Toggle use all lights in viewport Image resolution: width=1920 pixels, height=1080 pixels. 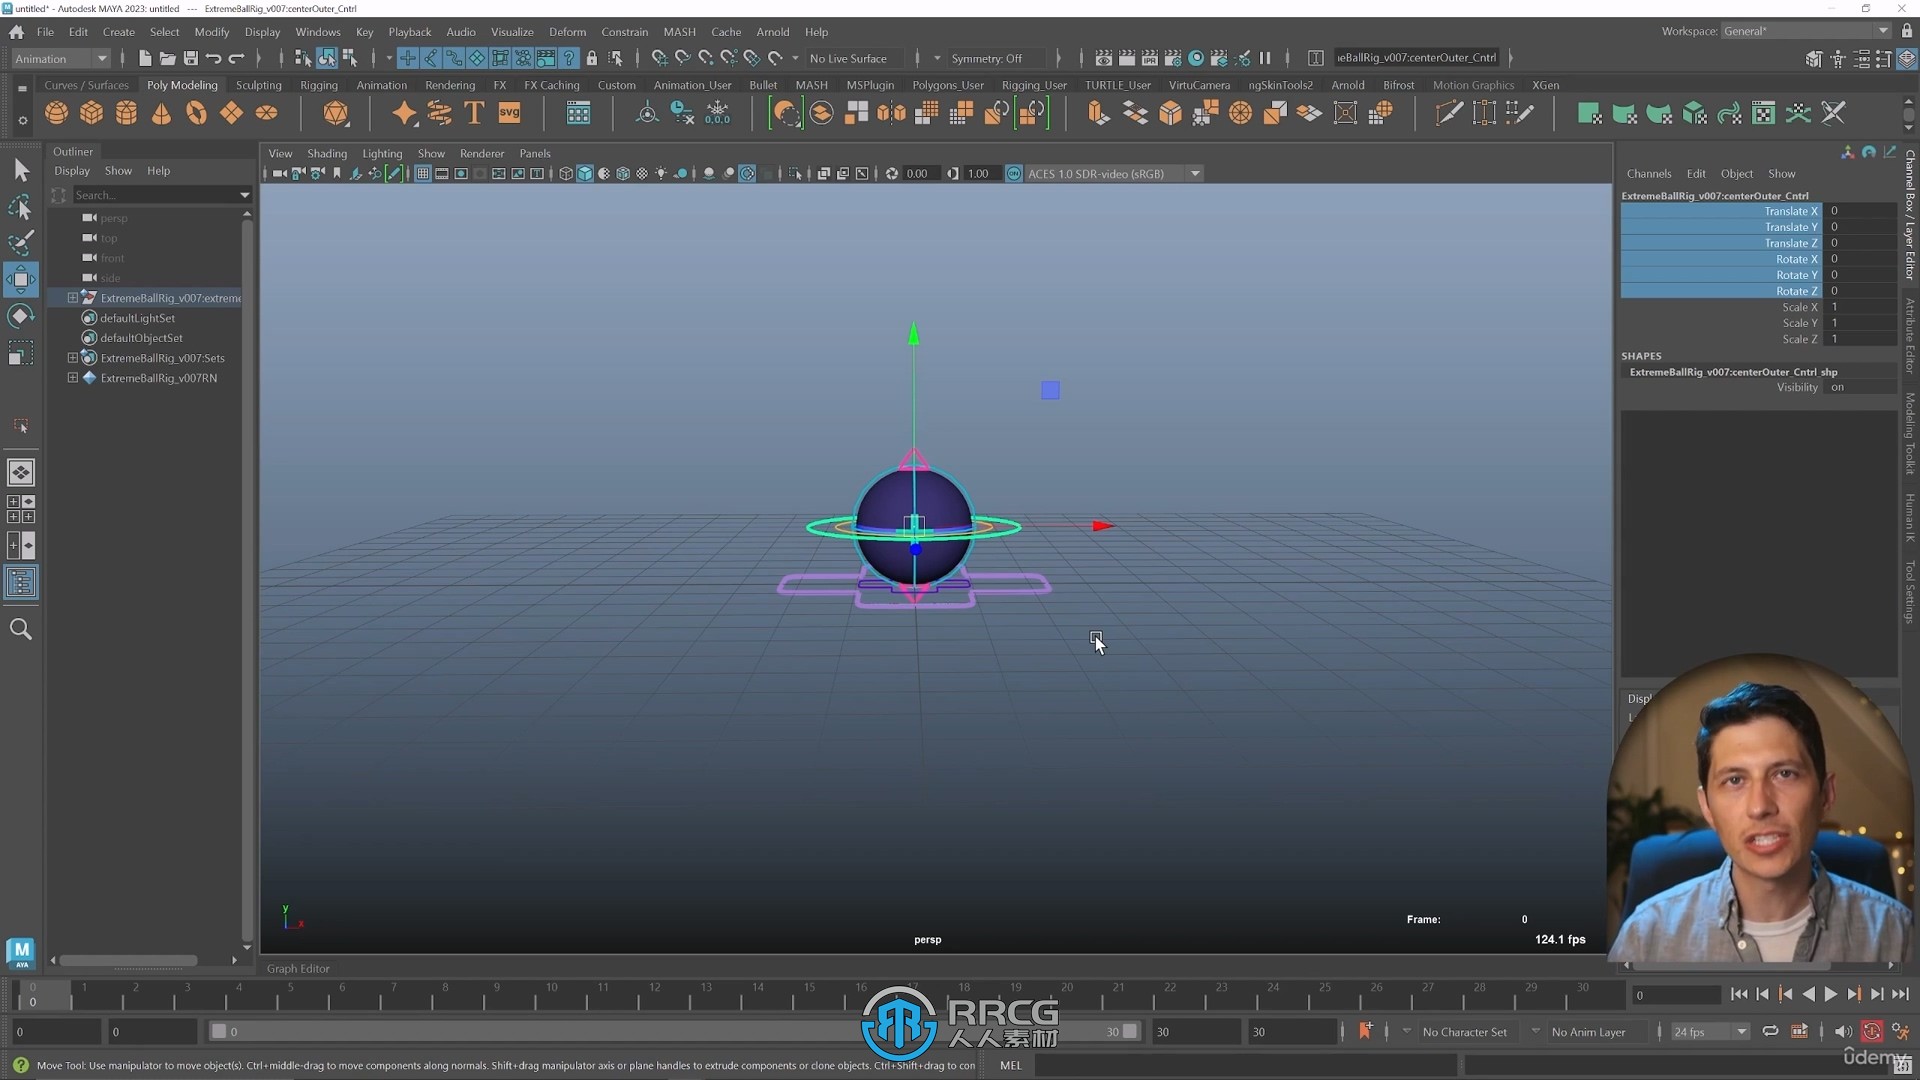pos(661,173)
